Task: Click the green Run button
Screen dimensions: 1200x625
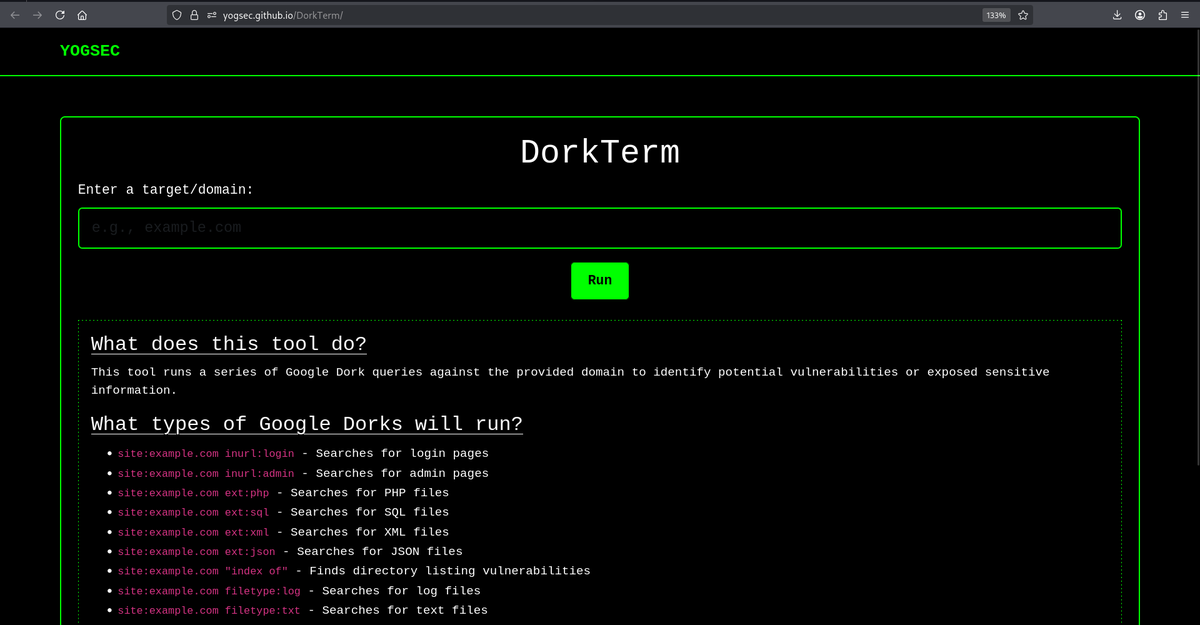Action: point(600,281)
